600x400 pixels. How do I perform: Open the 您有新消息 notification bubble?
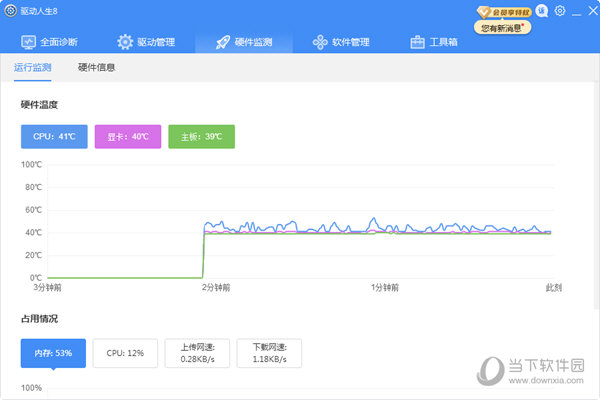click(x=502, y=28)
